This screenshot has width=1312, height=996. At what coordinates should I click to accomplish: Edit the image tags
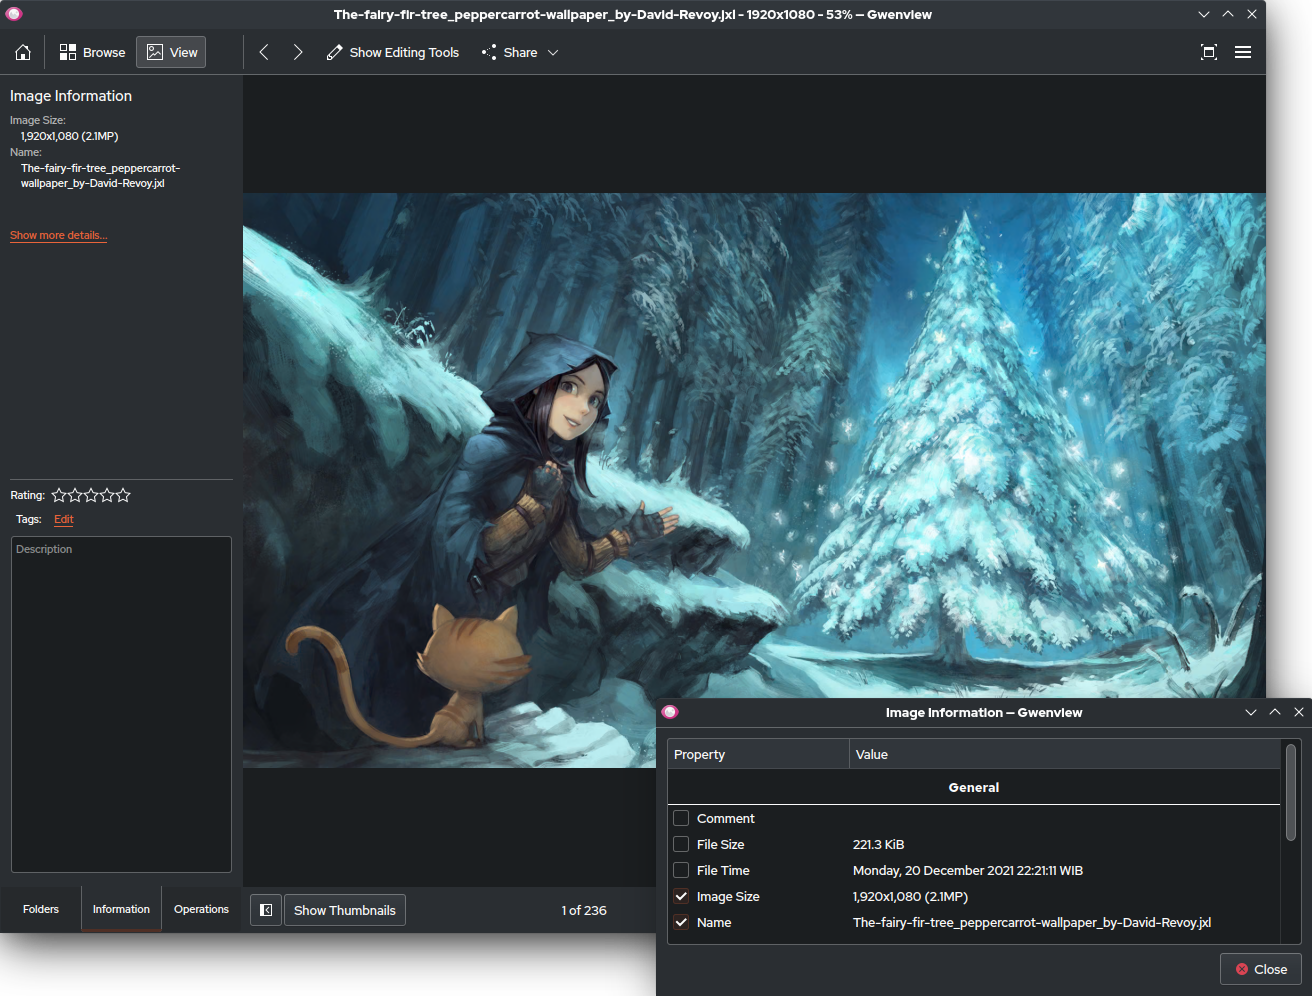[x=64, y=519]
